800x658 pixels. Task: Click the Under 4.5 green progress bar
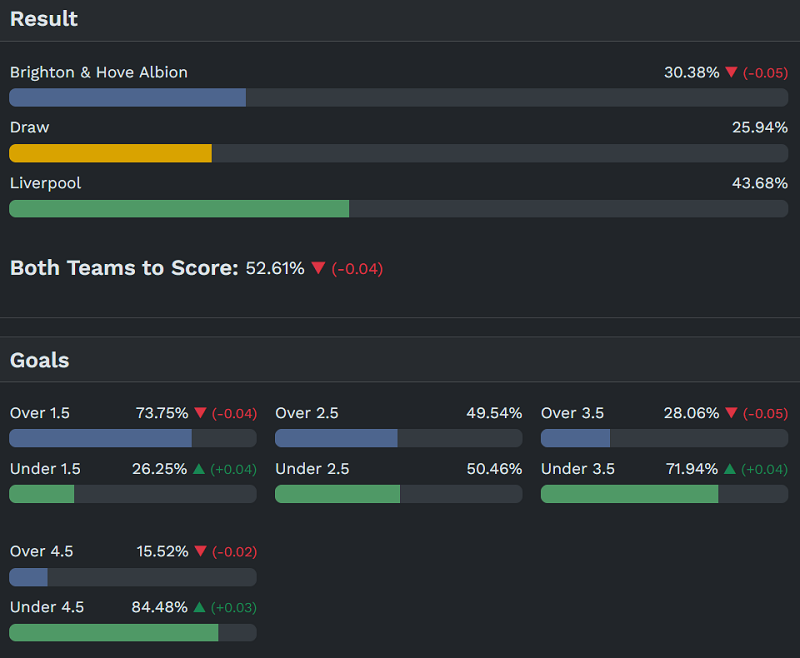tap(113, 632)
